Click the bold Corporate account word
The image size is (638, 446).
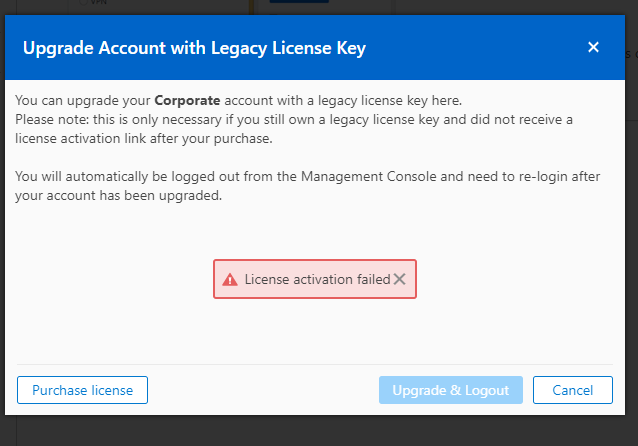[x=187, y=101]
